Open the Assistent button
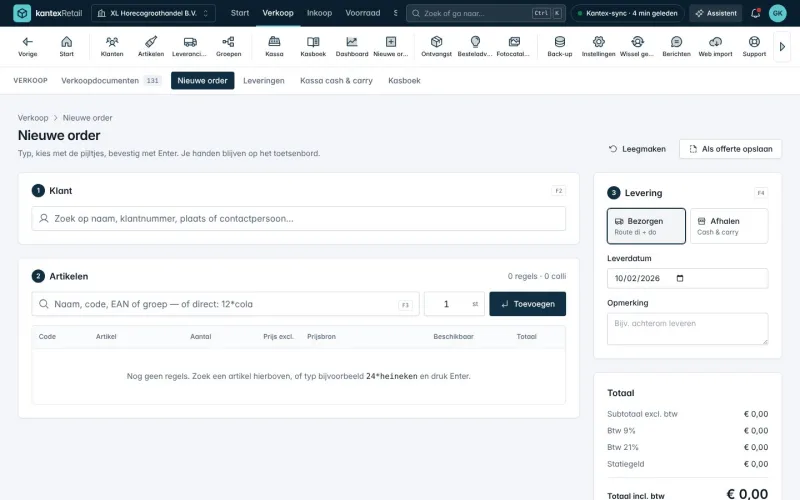Viewport: 800px width, 500px height. [716, 13]
